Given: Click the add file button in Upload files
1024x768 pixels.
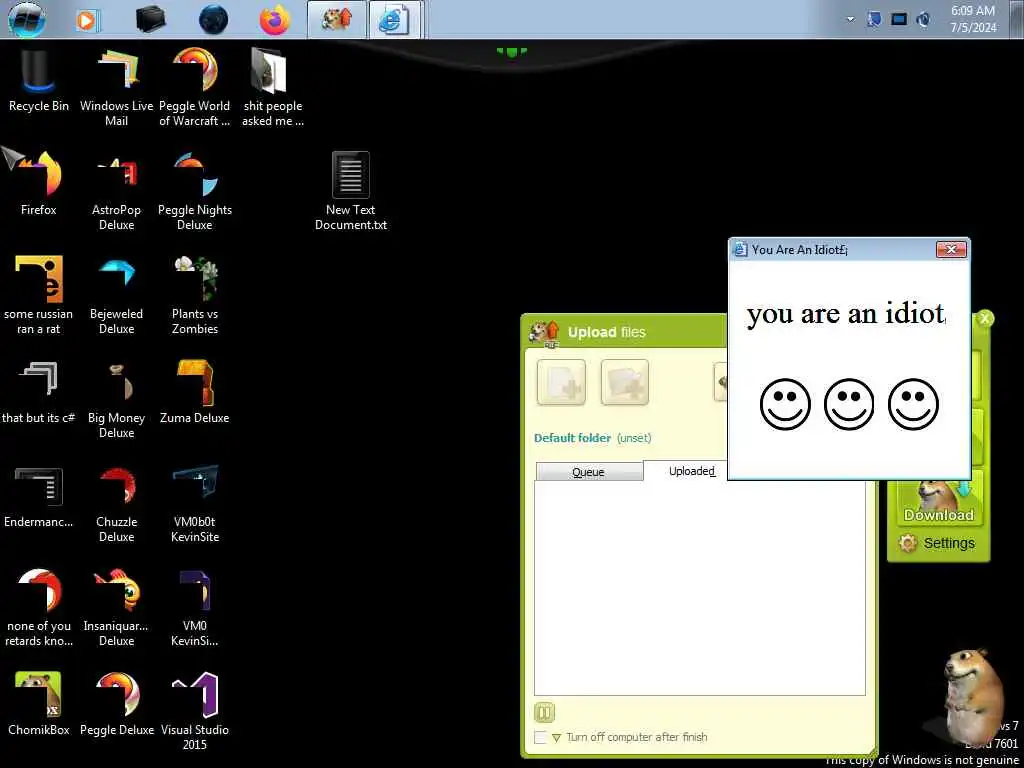Looking at the screenshot, I should tap(561, 382).
